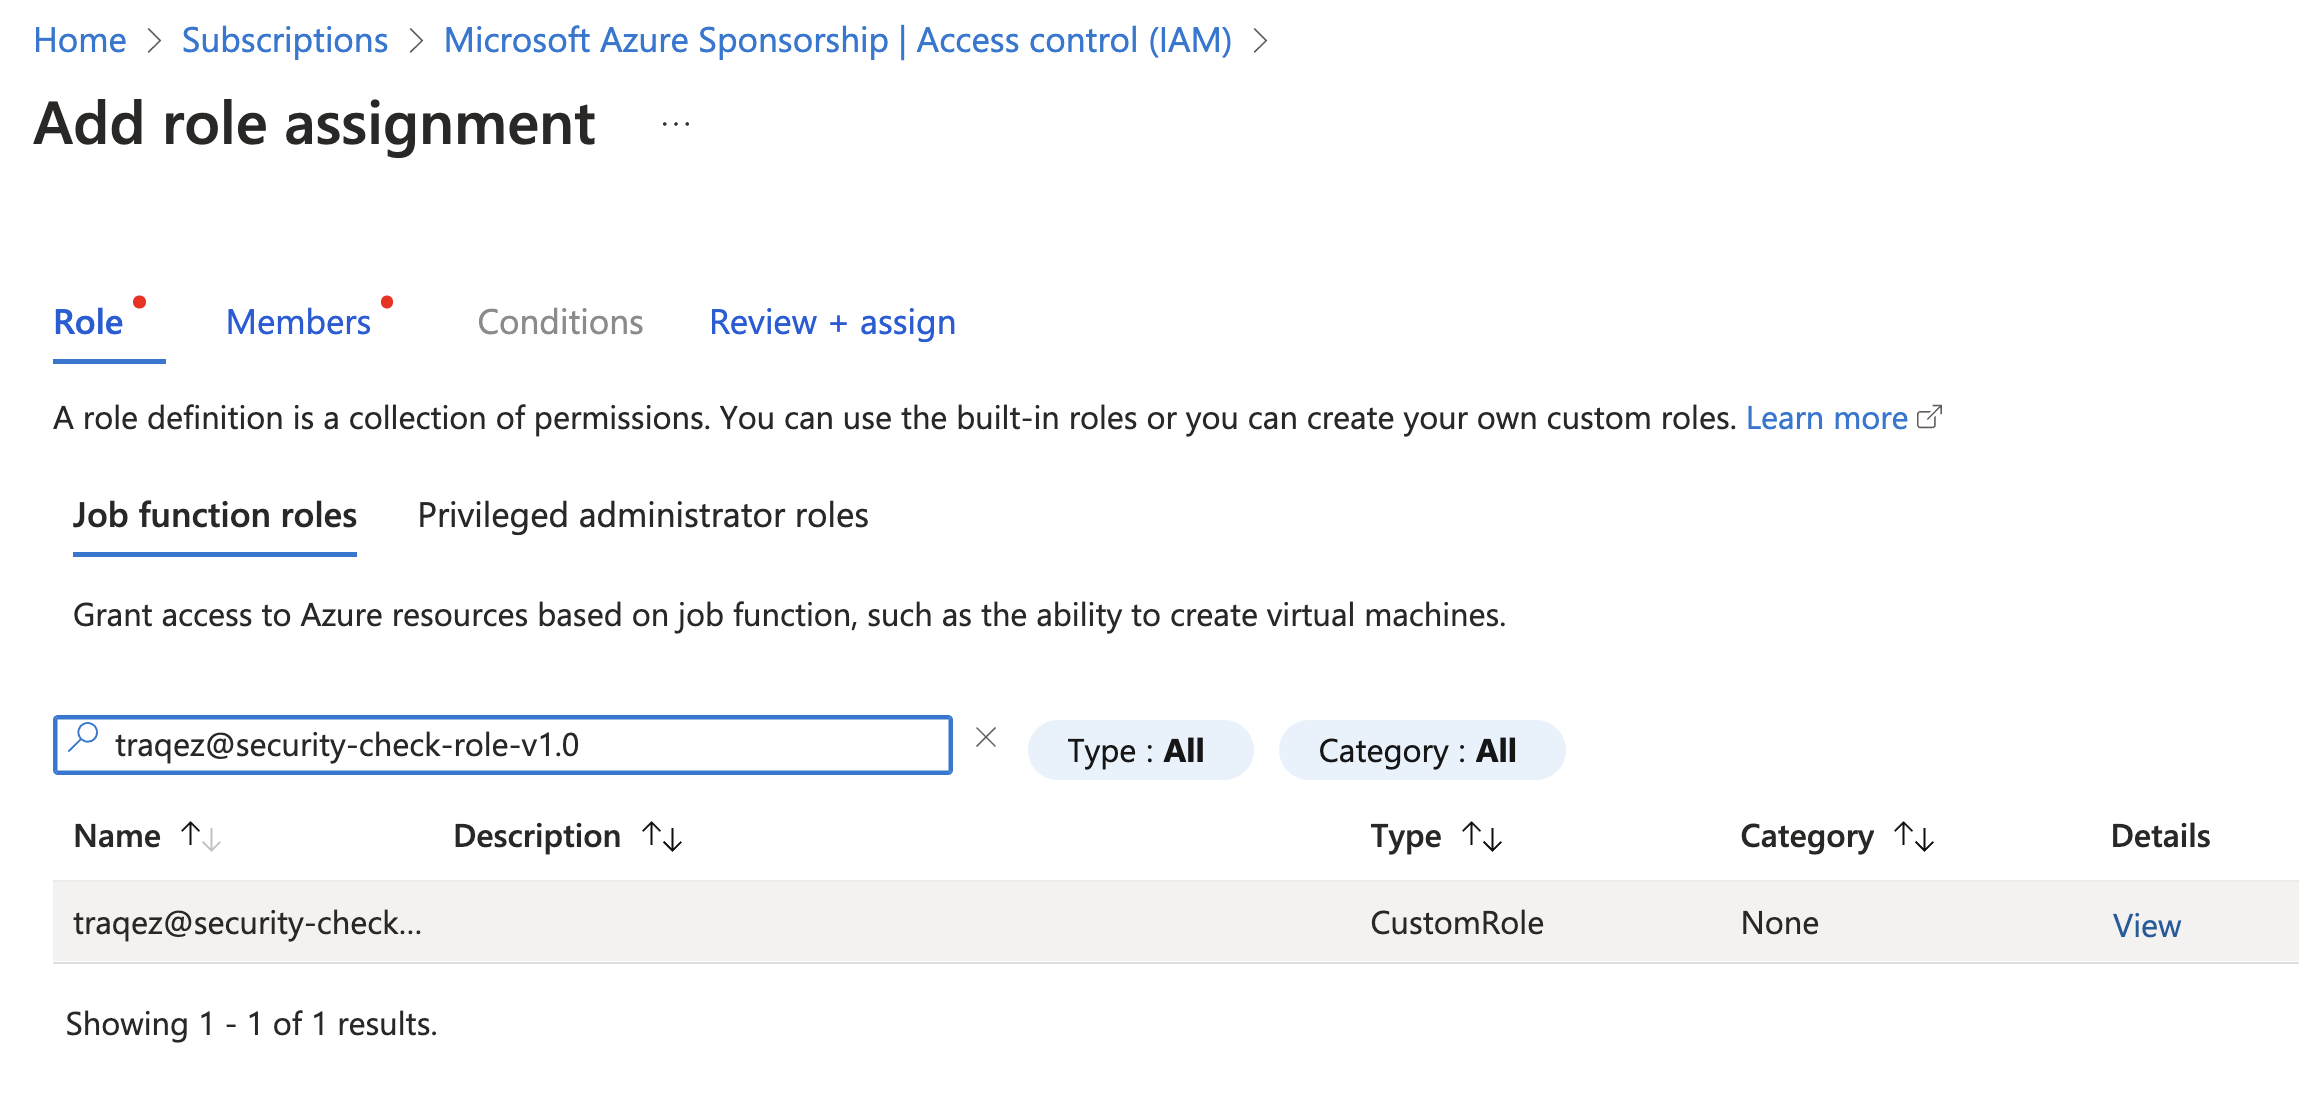Click inside the role search field

pyautogui.click(x=500, y=745)
